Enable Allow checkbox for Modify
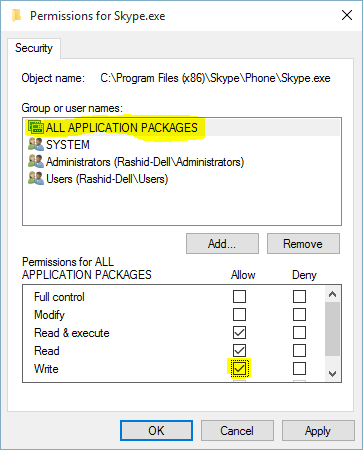Screen dimensions: 363x450 239,314
